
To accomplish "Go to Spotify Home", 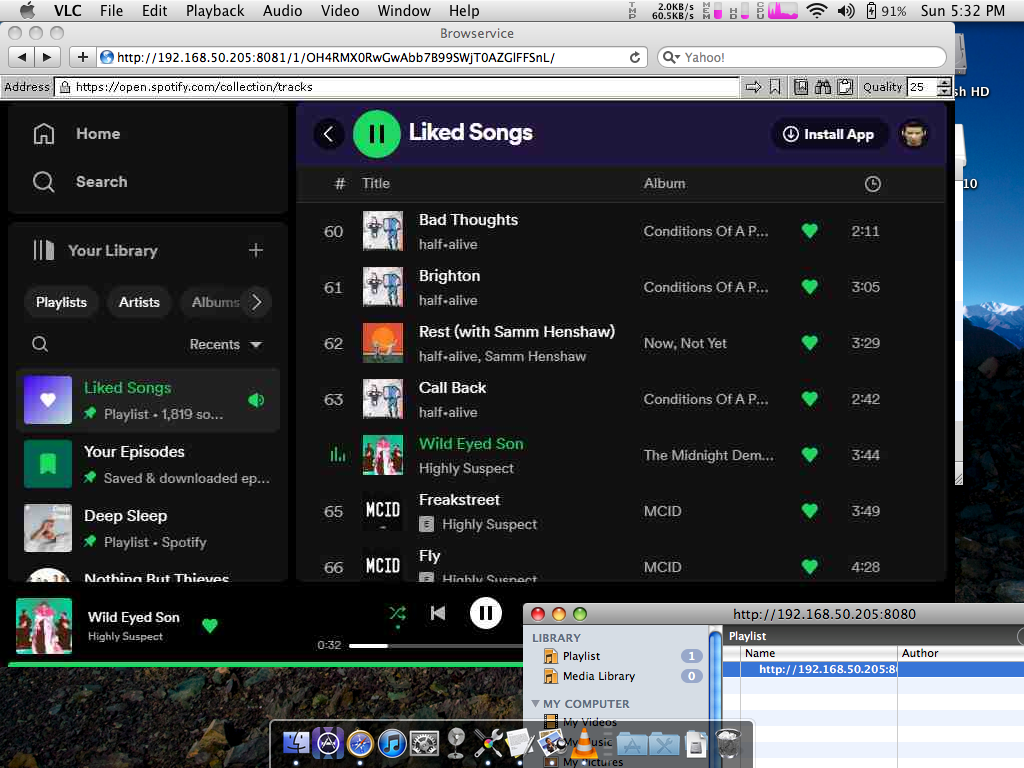I will tap(77, 134).
